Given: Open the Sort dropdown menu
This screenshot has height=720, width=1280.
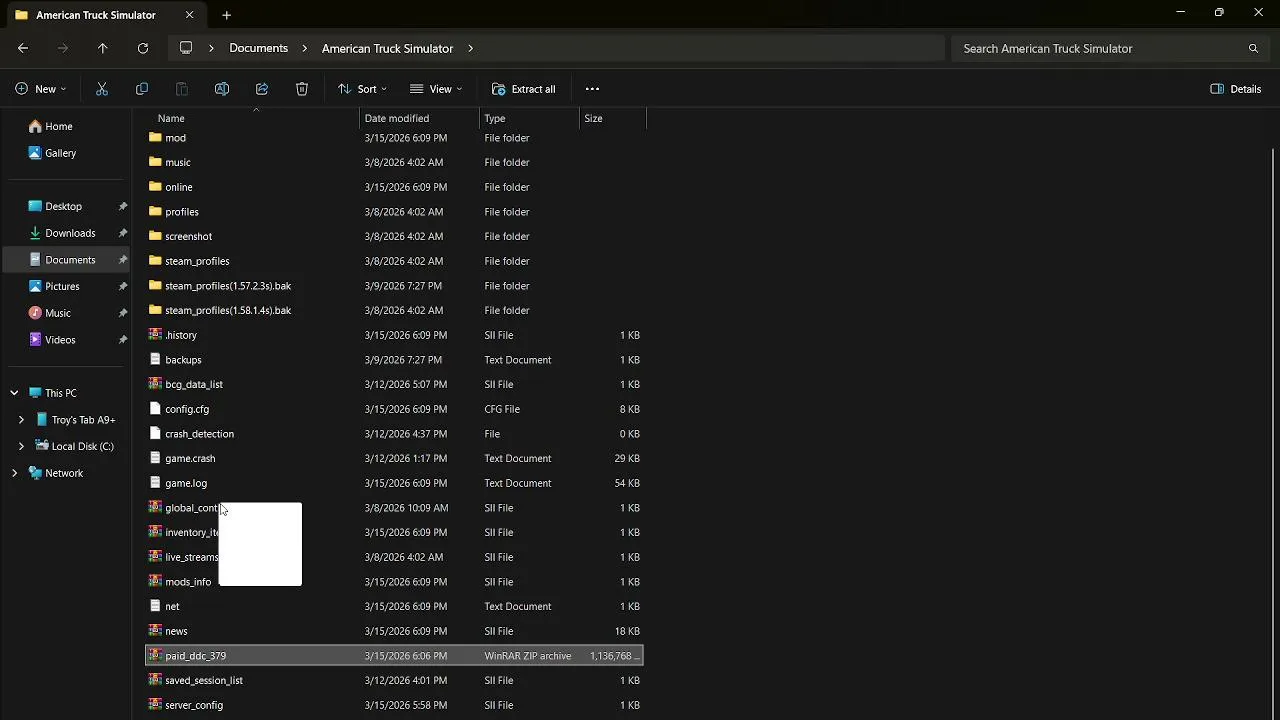Looking at the screenshot, I should click(362, 89).
